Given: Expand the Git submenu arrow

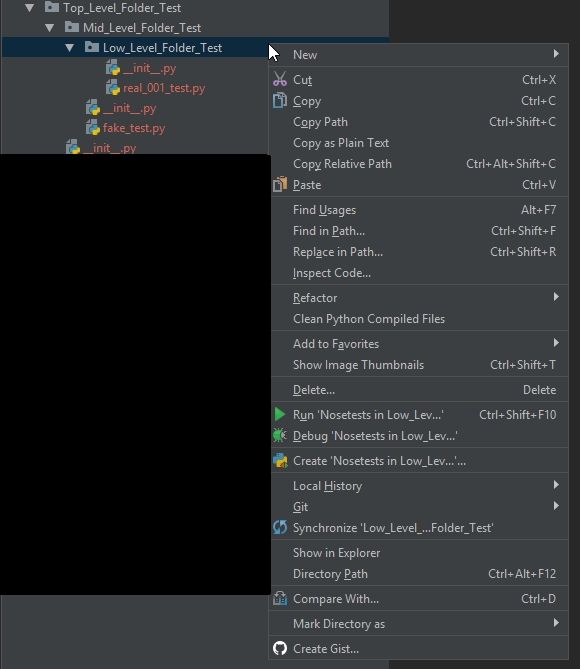Looking at the screenshot, I should click(x=556, y=506).
